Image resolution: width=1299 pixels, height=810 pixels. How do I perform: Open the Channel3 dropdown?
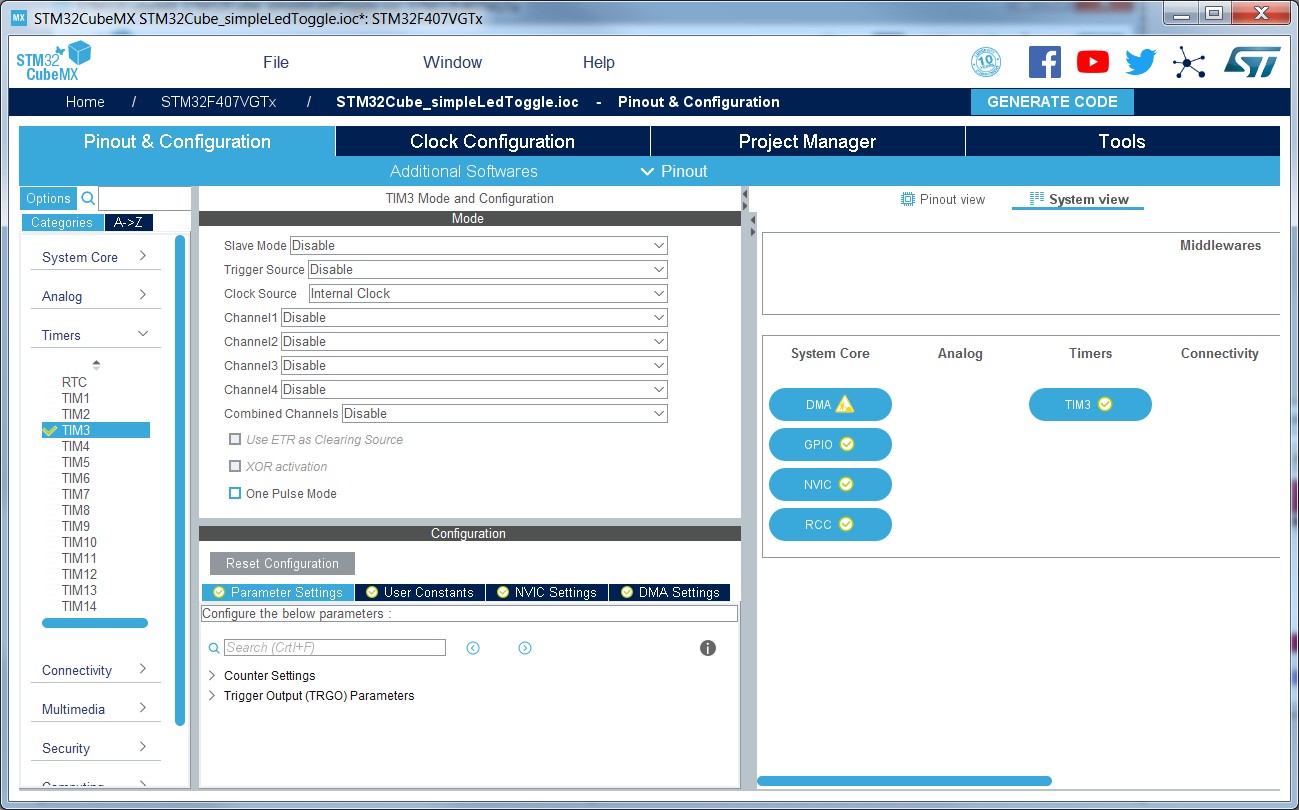(x=474, y=365)
